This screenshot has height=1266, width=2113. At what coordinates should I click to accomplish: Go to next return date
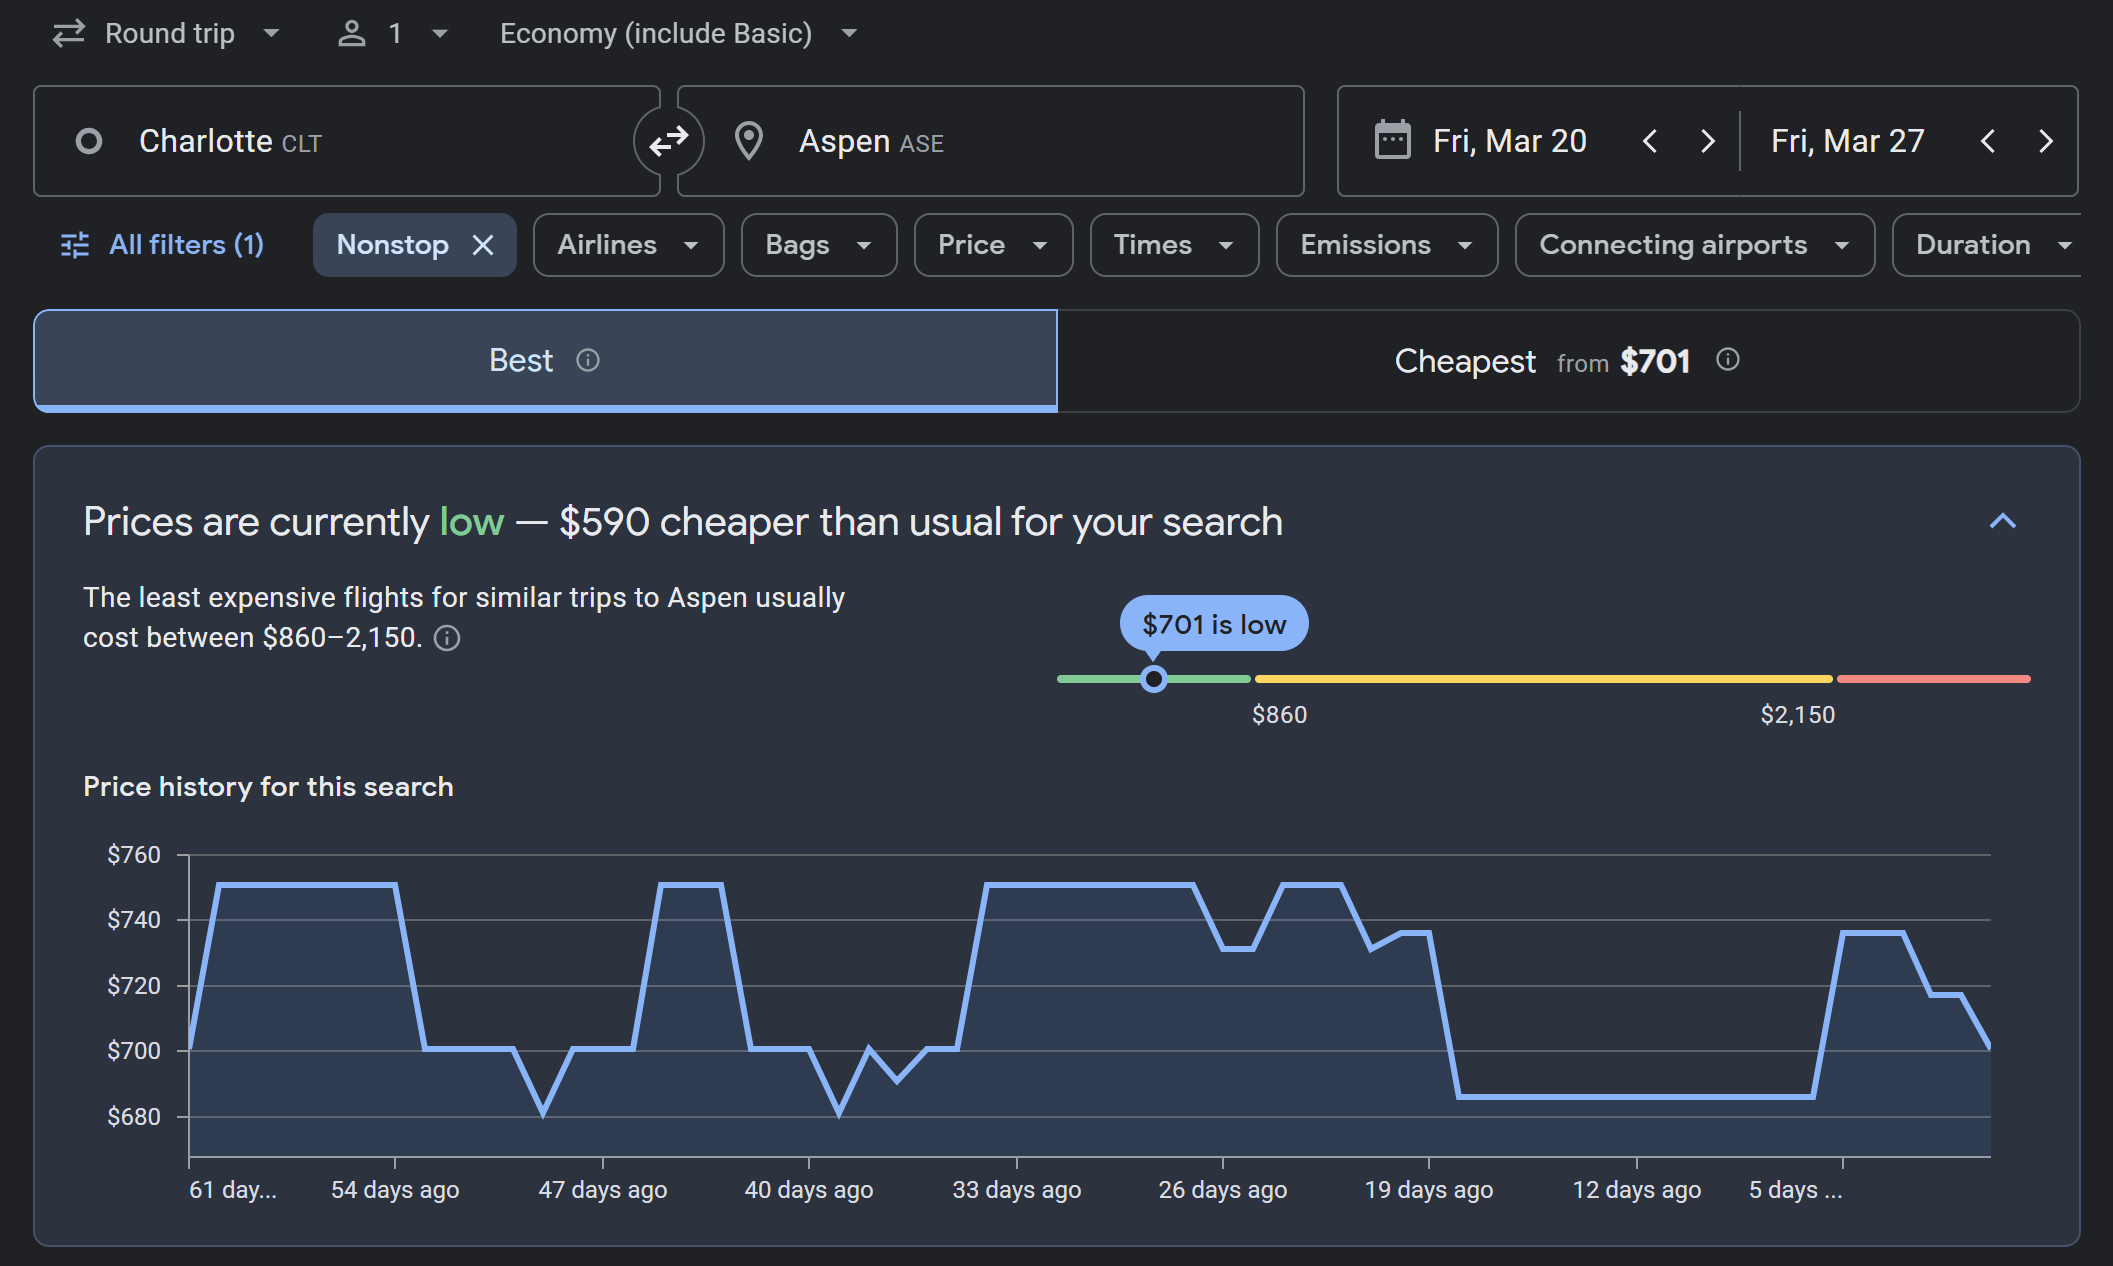(x=2046, y=141)
